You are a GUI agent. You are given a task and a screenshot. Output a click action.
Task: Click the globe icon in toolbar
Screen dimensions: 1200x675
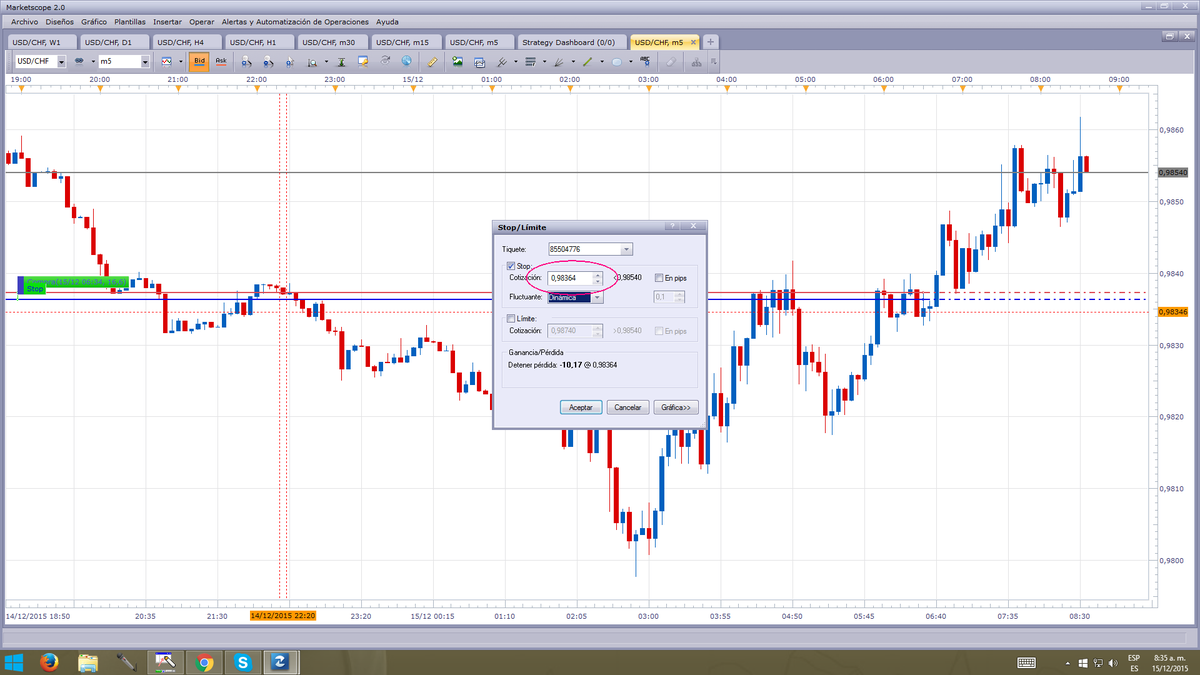pyautogui.click(x=407, y=61)
